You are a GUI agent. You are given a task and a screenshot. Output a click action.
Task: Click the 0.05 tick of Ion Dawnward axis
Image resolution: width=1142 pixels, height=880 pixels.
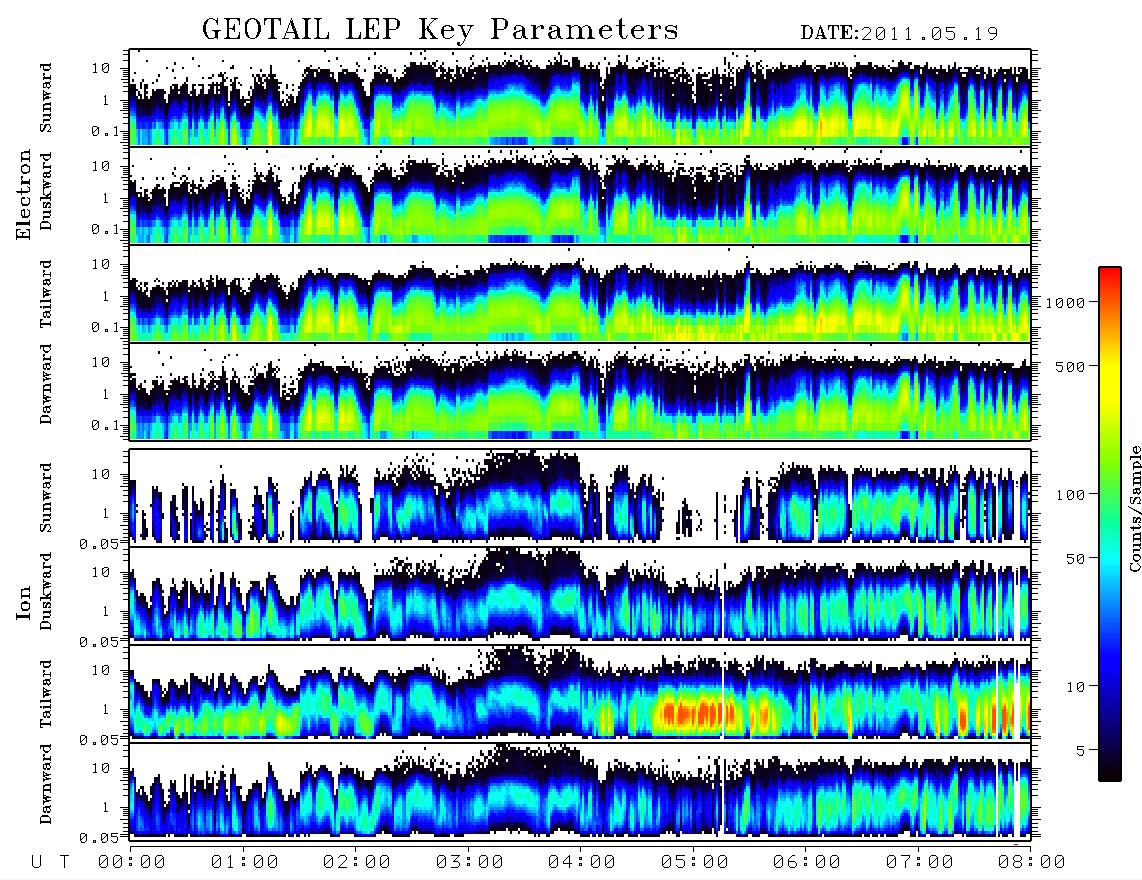click(x=99, y=838)
